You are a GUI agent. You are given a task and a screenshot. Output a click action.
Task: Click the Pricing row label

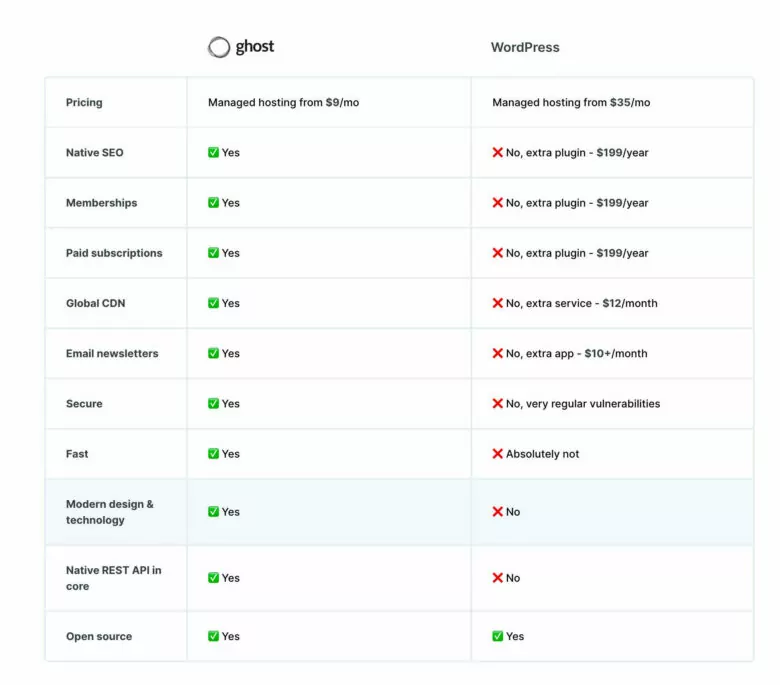point(84,103)
